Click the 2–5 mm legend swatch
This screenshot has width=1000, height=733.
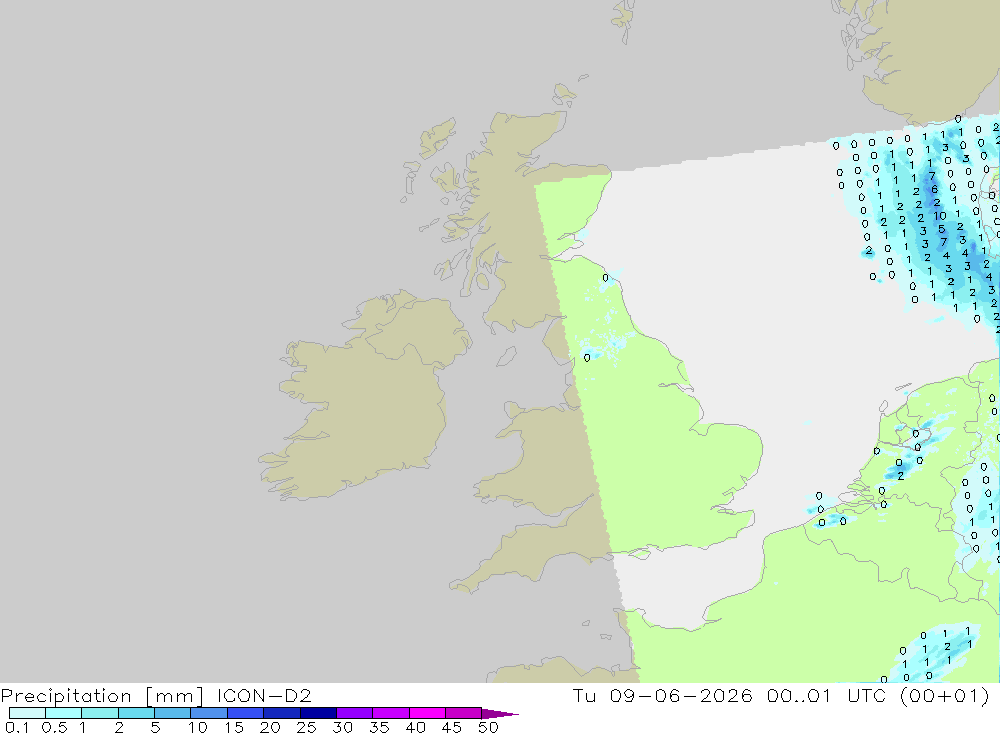tap(136, 713)
